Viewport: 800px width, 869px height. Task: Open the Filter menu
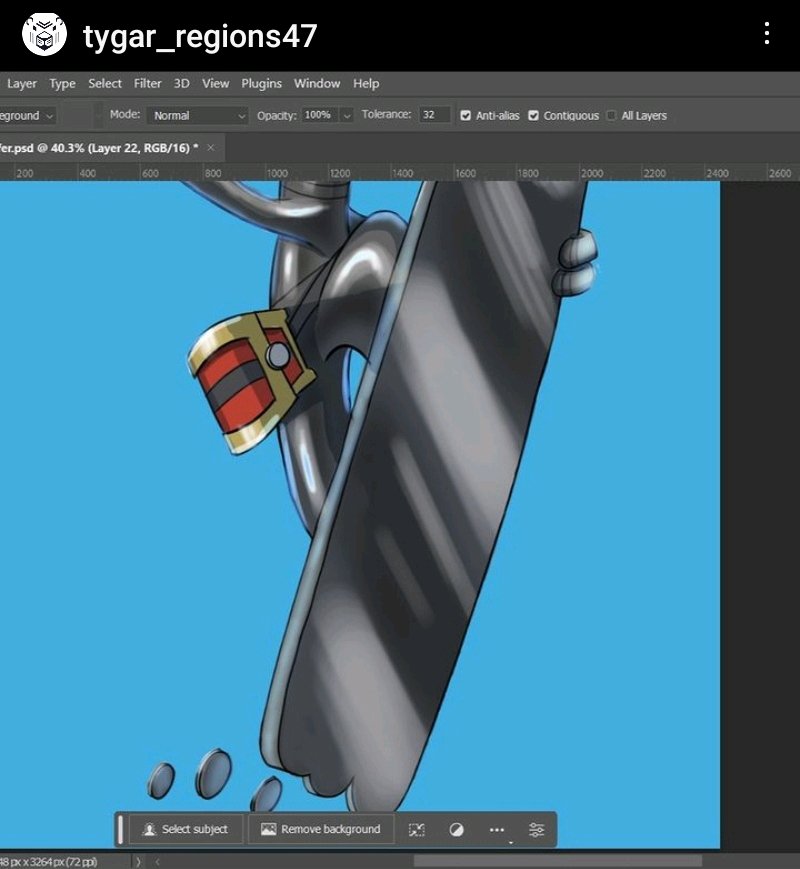(x=147, y=84)
